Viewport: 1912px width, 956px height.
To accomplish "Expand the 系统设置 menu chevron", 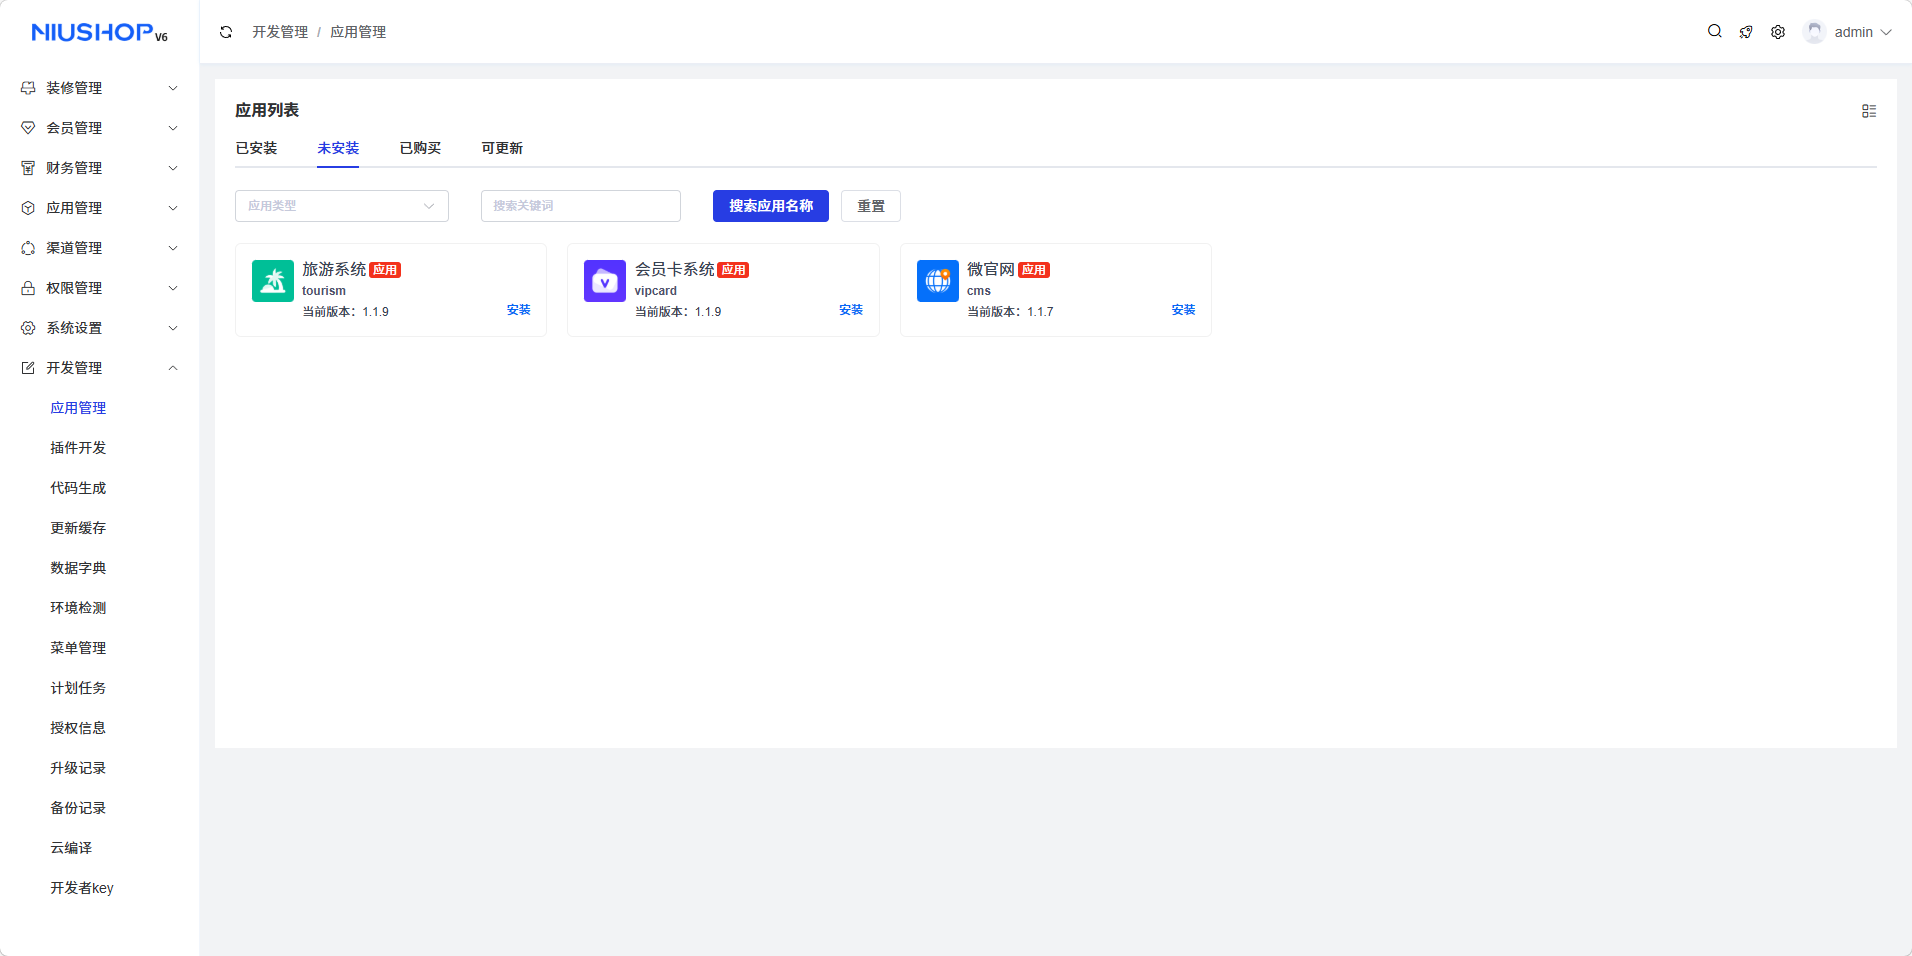I will point(173,328).
